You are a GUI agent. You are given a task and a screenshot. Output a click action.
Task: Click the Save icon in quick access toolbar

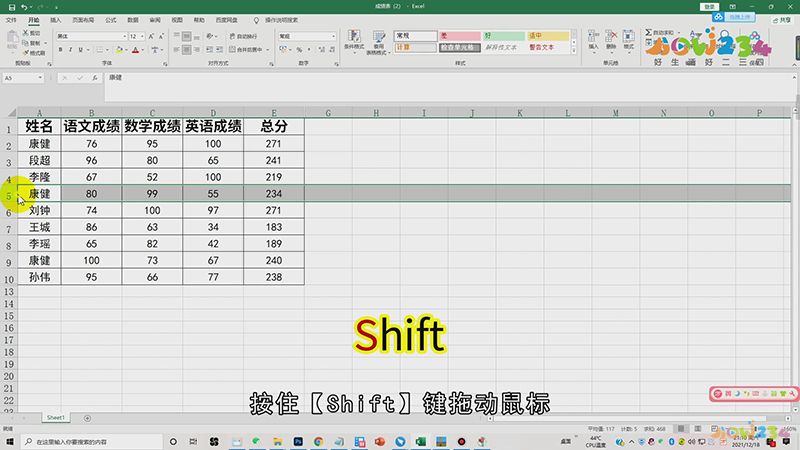pyautogui.click(x=12, y=7)
